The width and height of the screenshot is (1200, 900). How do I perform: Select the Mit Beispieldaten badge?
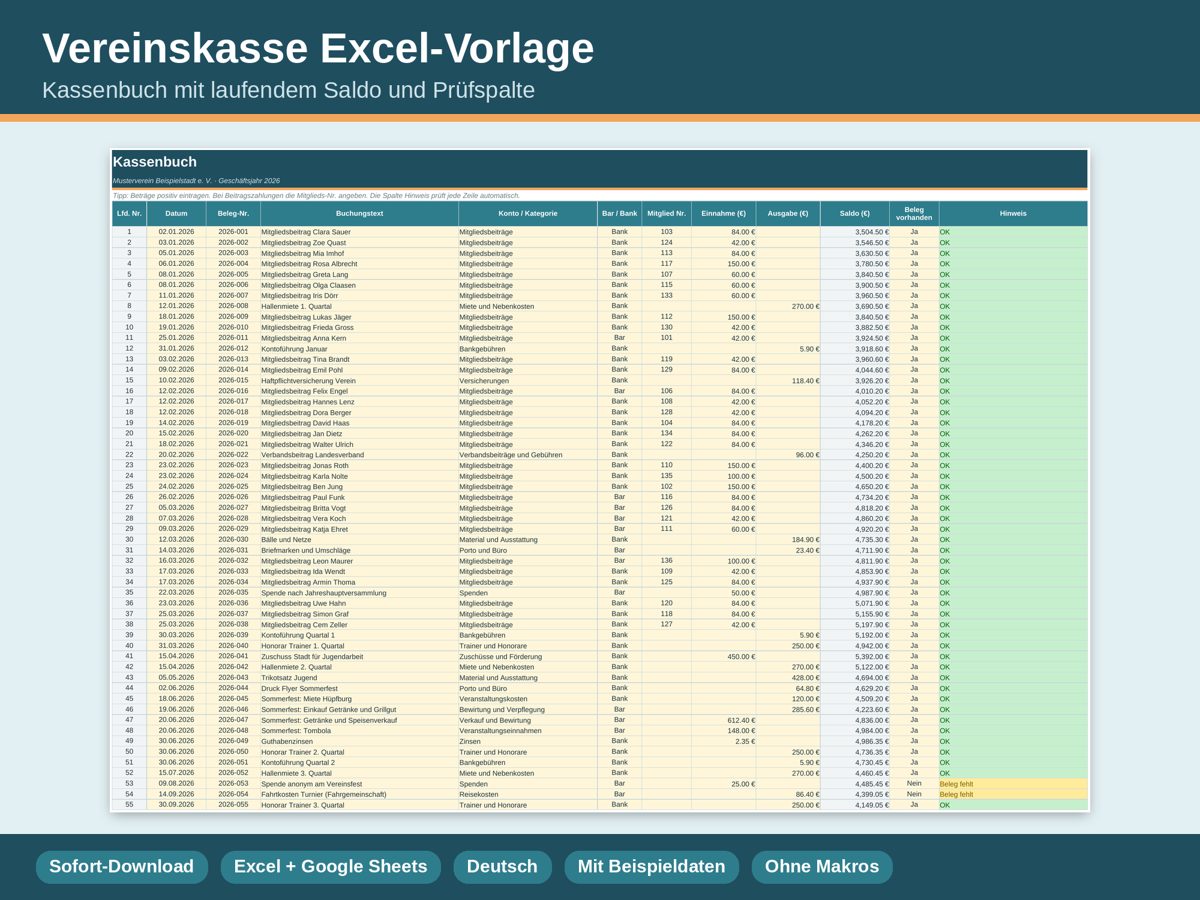click(652, 867)
